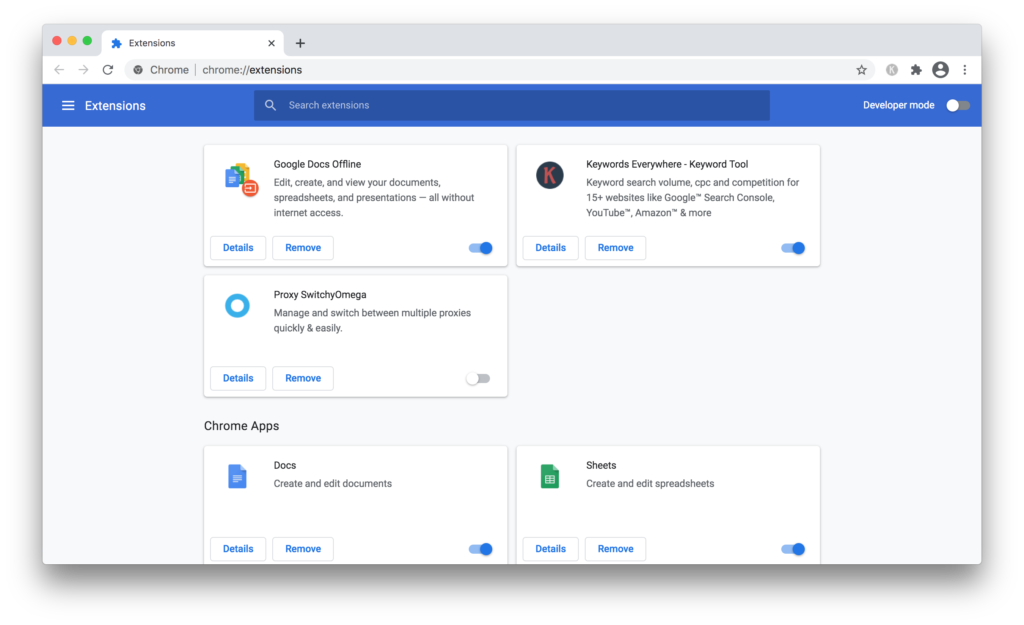
Task: Enable Developer mode toggle
Action: pos(957,106)
